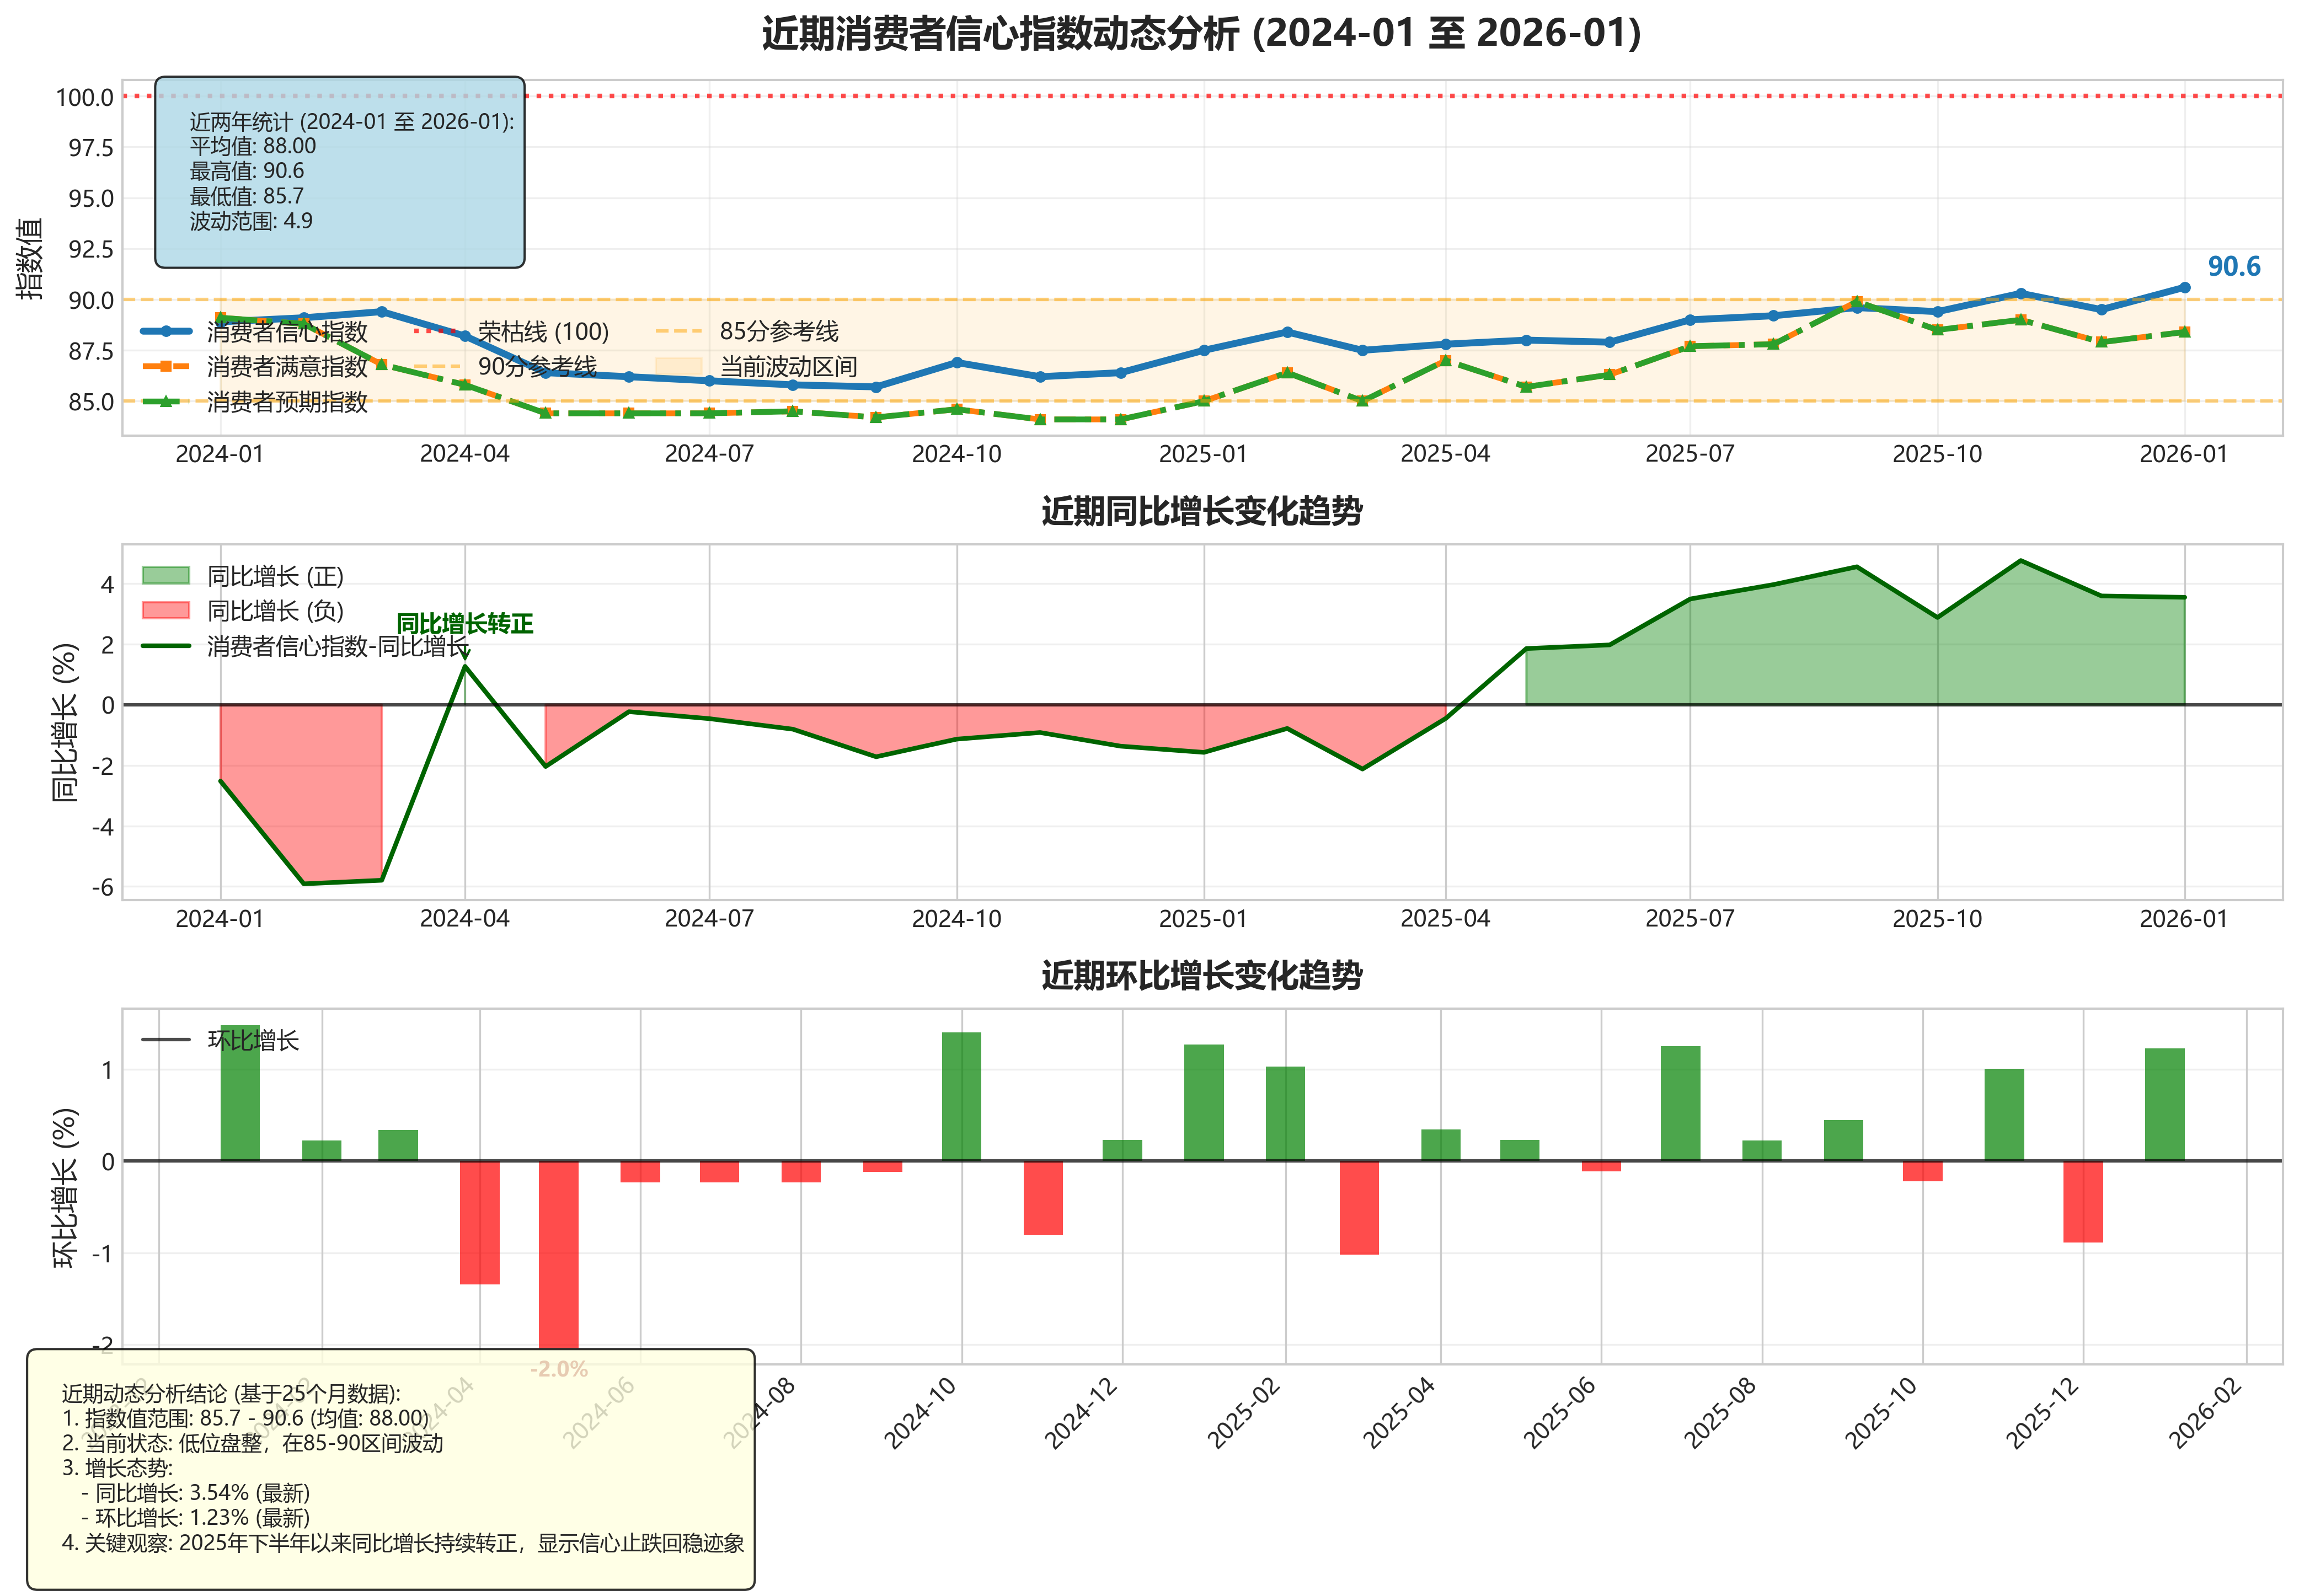Click the red 同比增长 (负) legend swatch
The image size is (2299, 1596).
165,610
